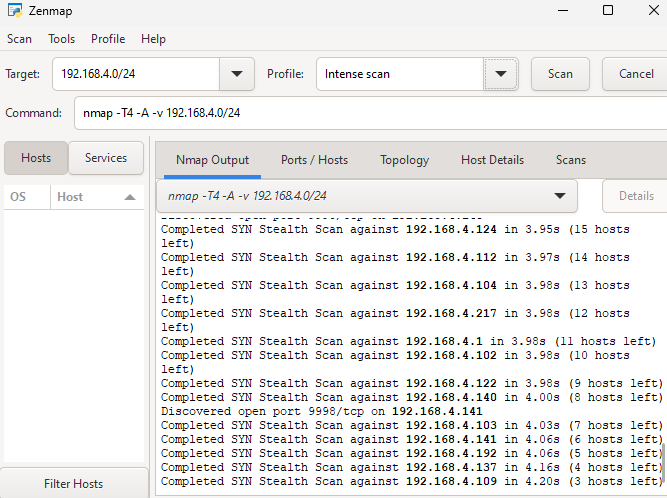Click the Details button
Viewport: 667px width, 498px height.
(x=636, y=196)
